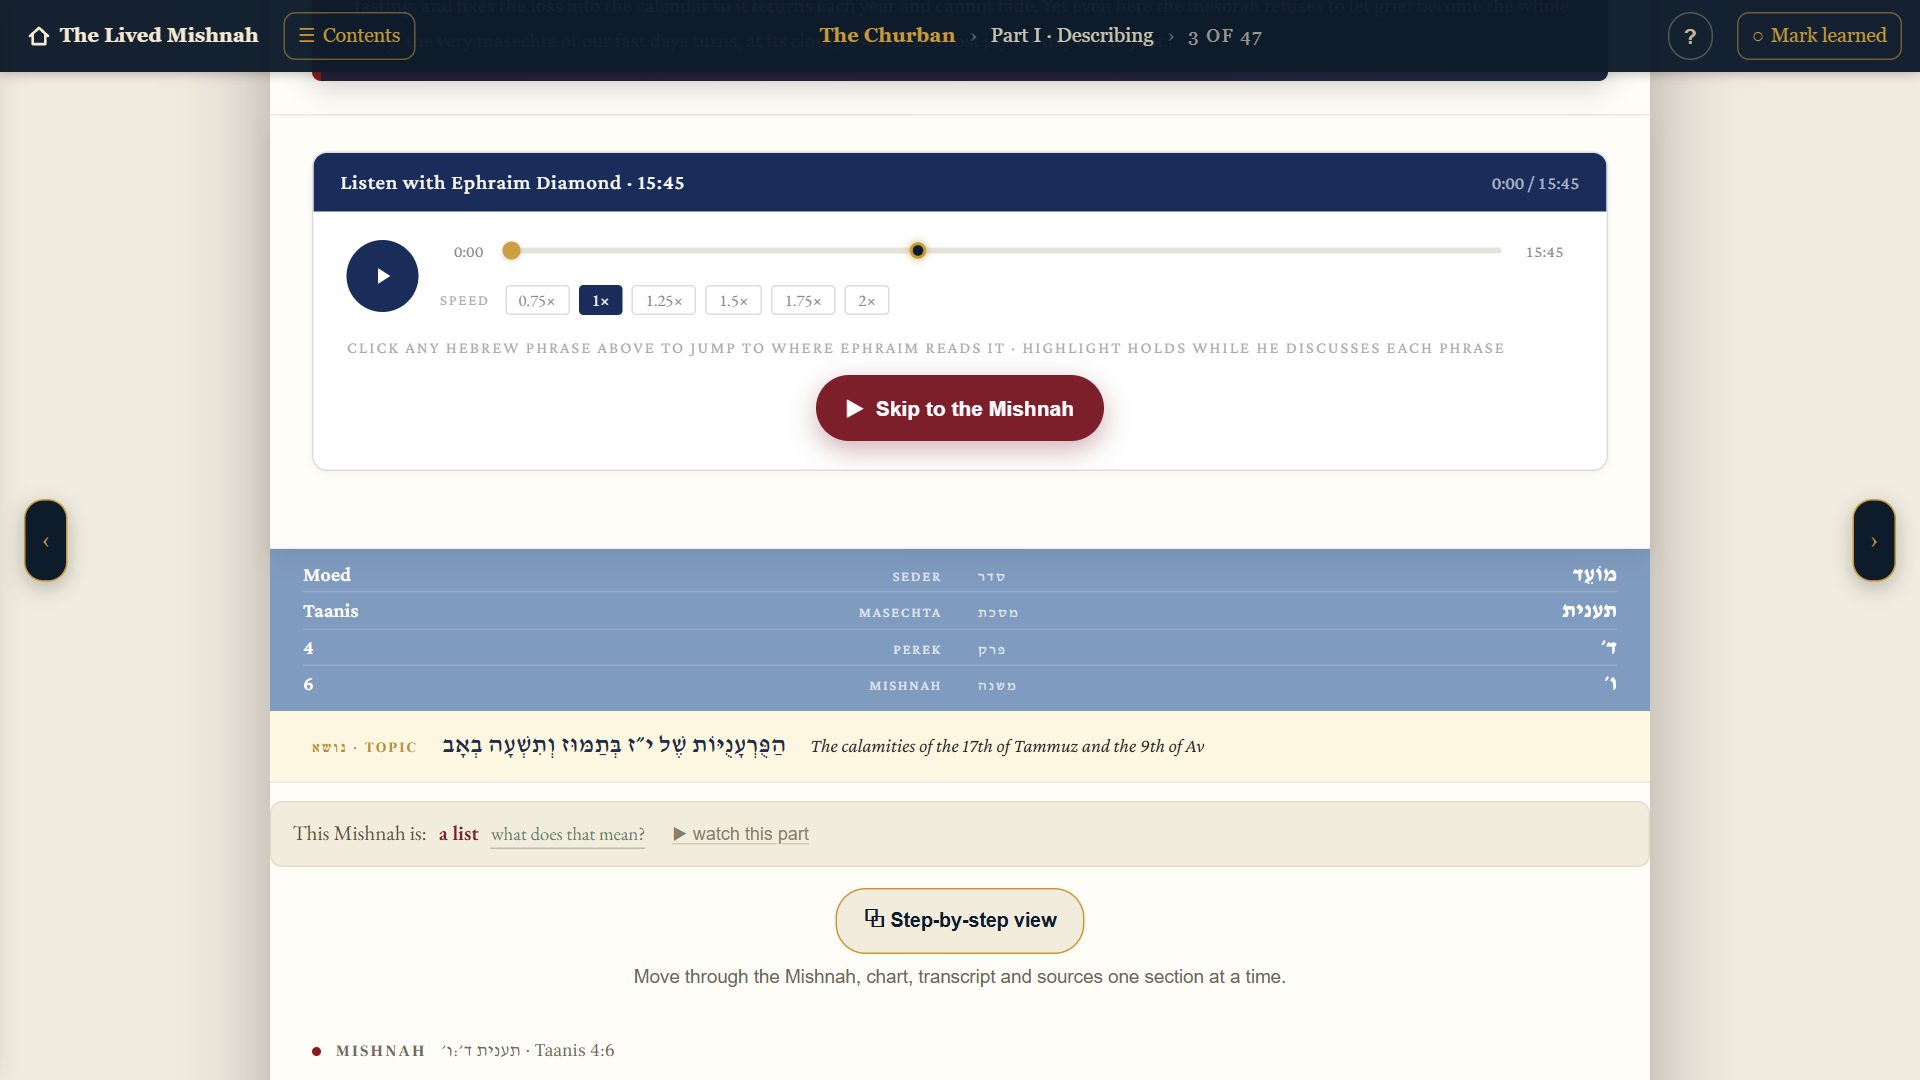This screenshot has height=1080, width=1920.
Task: Click the '0:00 / 15:45' time readout in header
Action: pos(1535,184)
